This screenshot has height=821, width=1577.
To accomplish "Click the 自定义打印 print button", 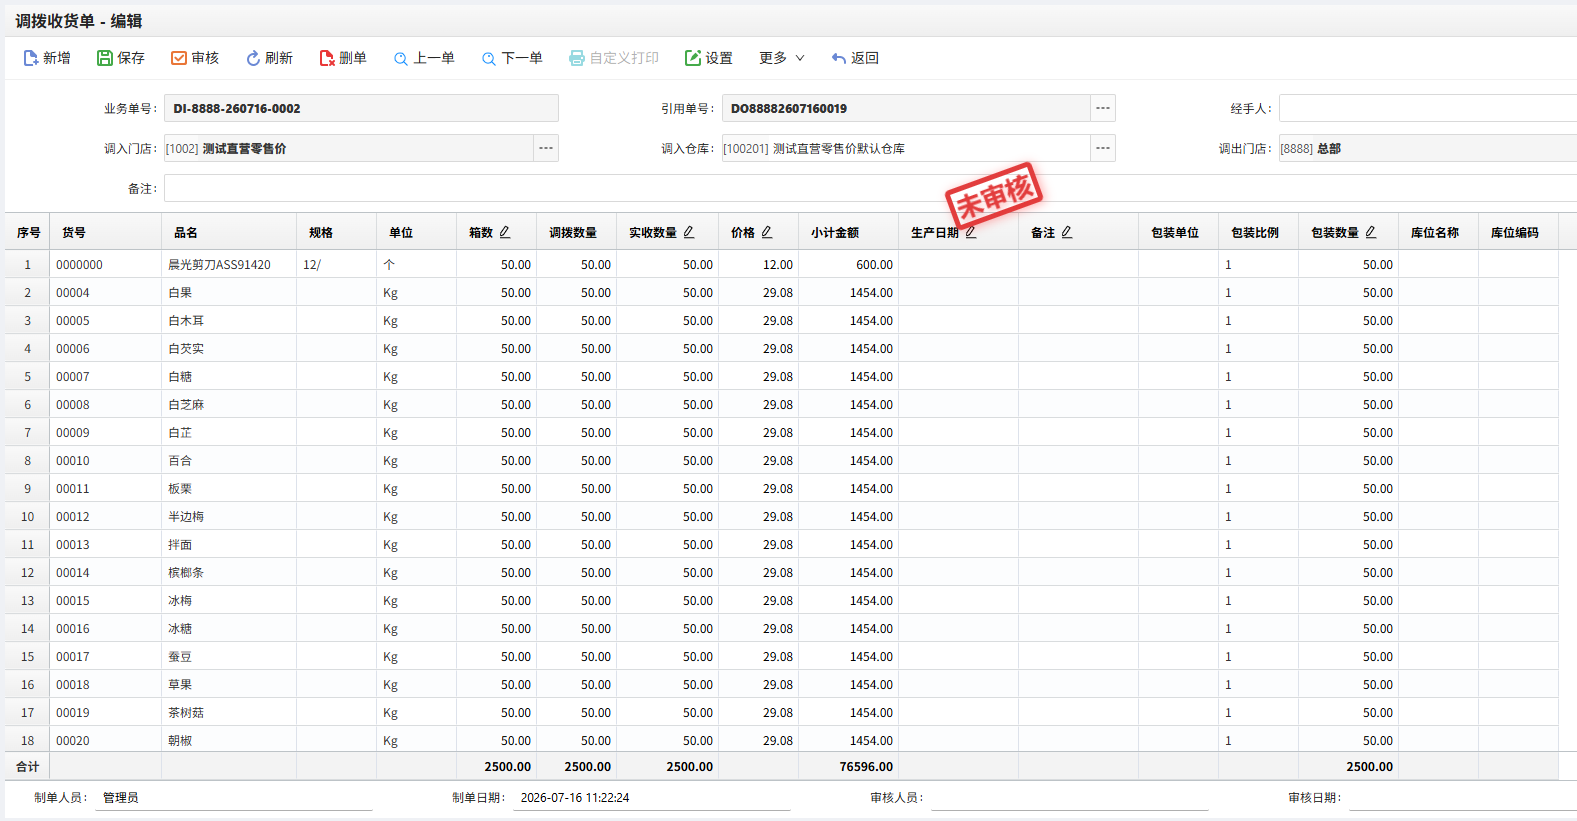I will click(x=614, y=58).
